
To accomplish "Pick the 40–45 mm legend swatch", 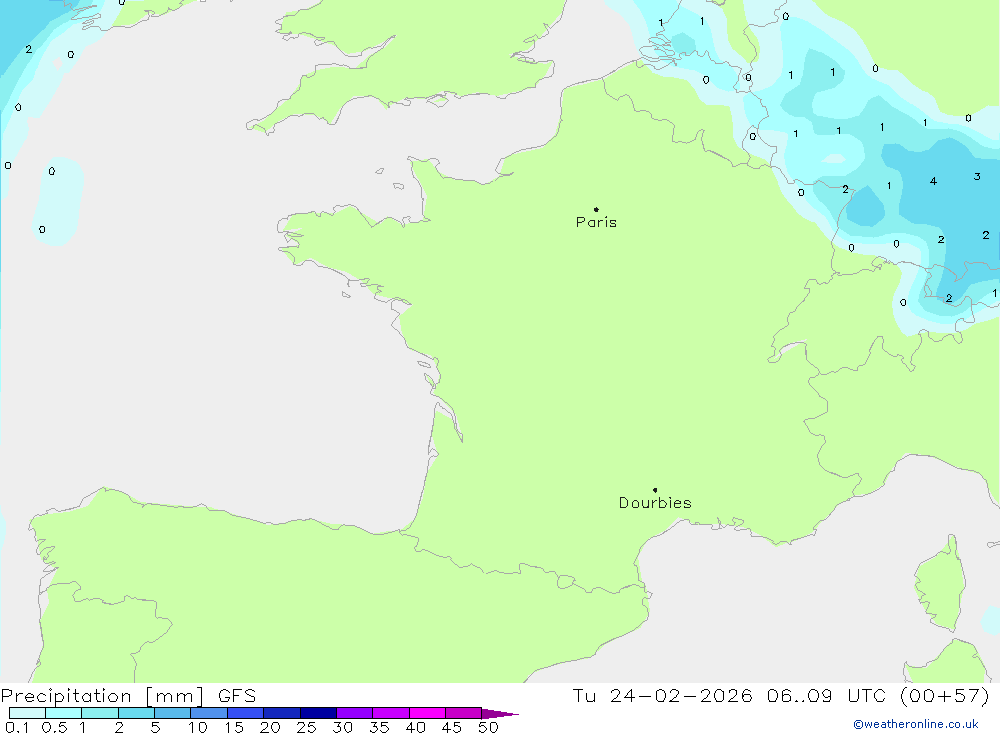I will [427, 713].
